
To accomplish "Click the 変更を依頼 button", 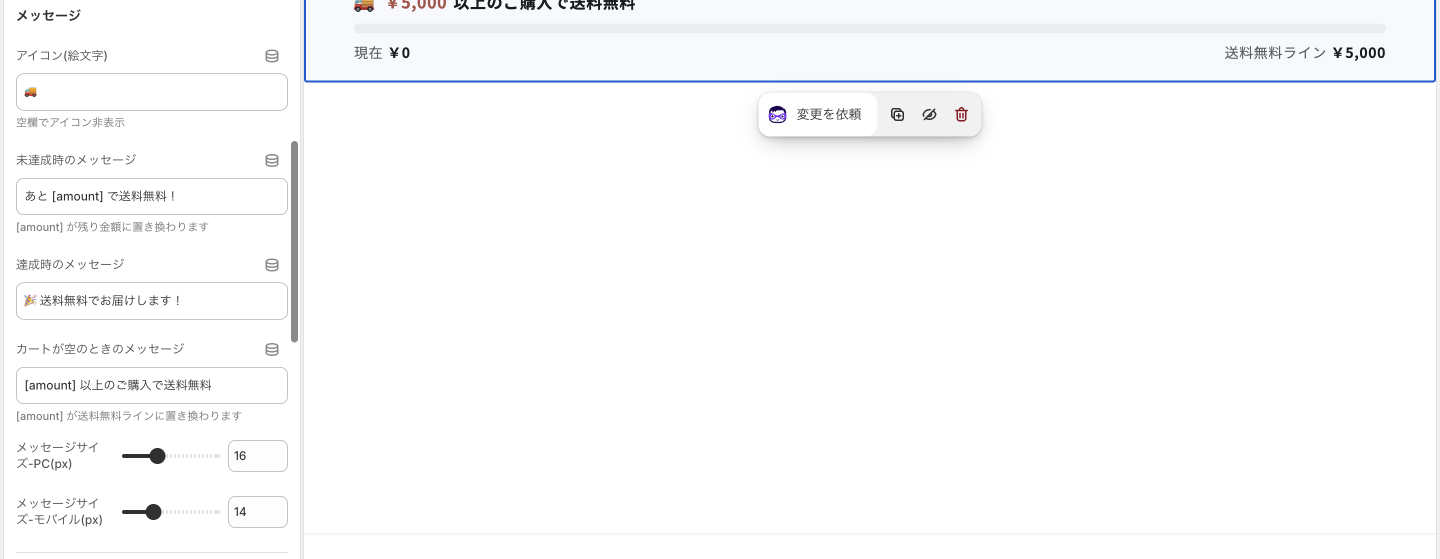I will click(x=817, y=115).
